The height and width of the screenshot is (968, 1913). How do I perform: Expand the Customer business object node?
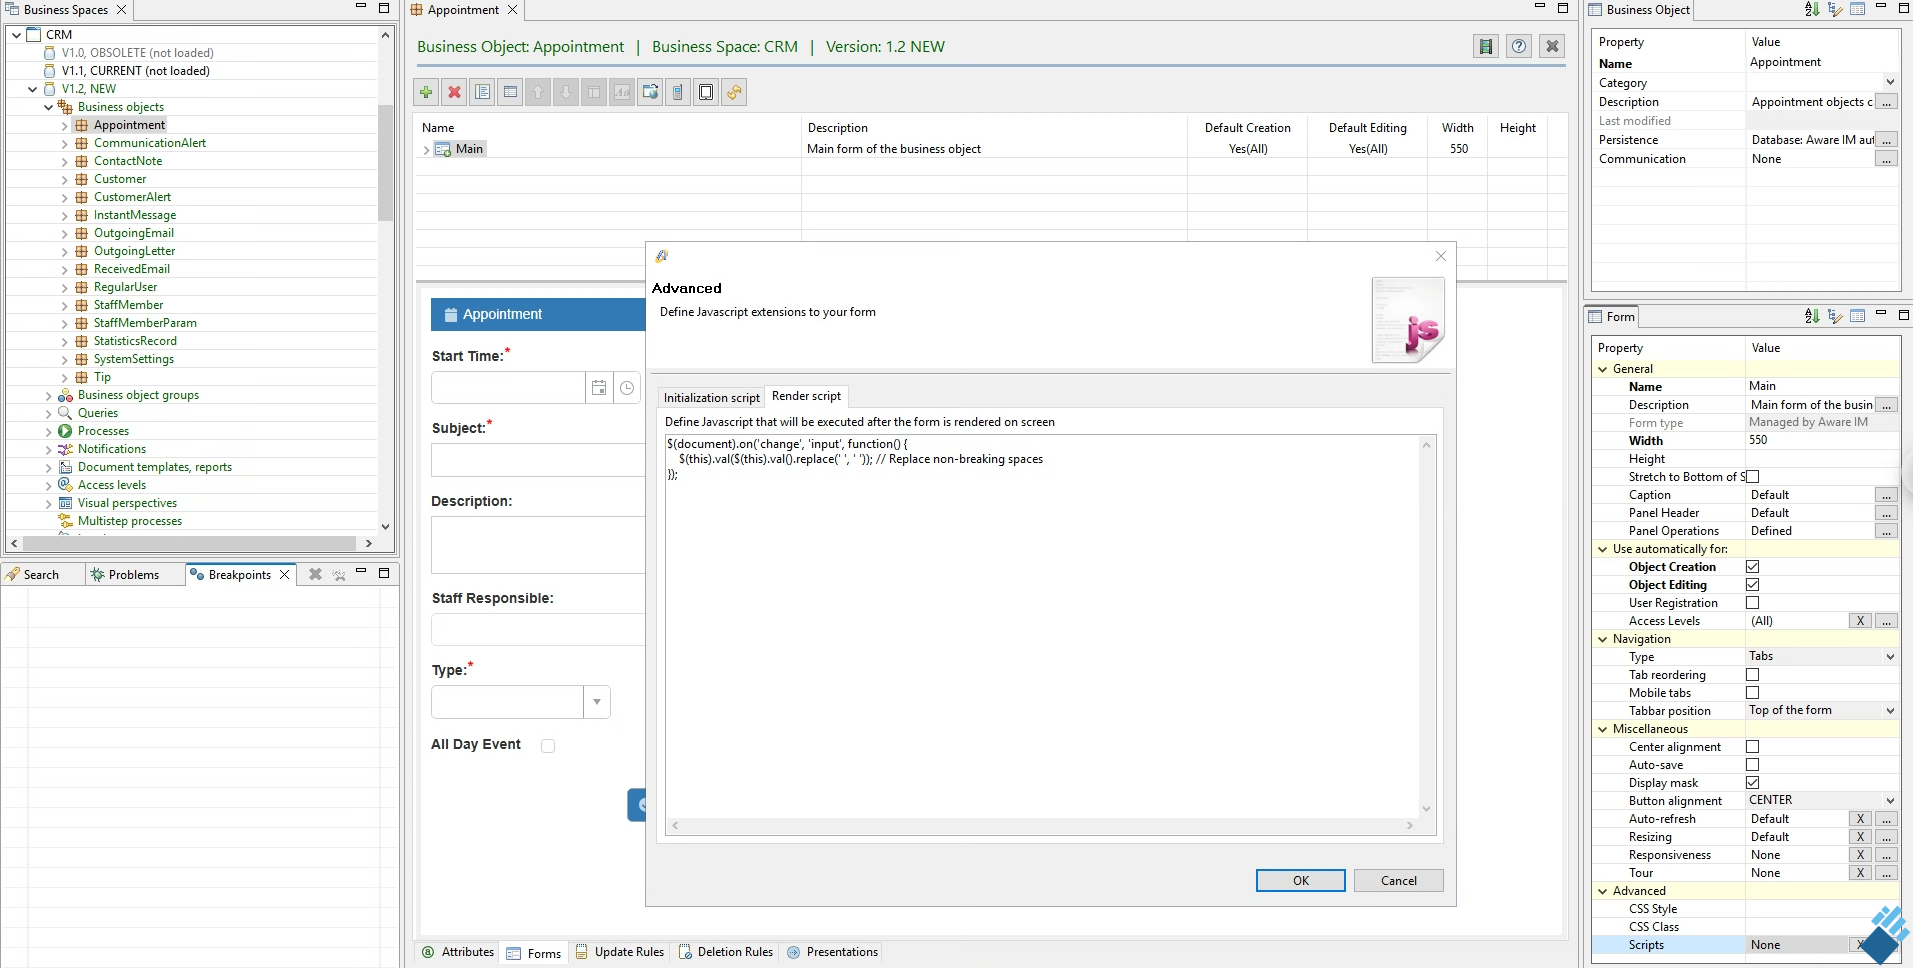point(64,179)
